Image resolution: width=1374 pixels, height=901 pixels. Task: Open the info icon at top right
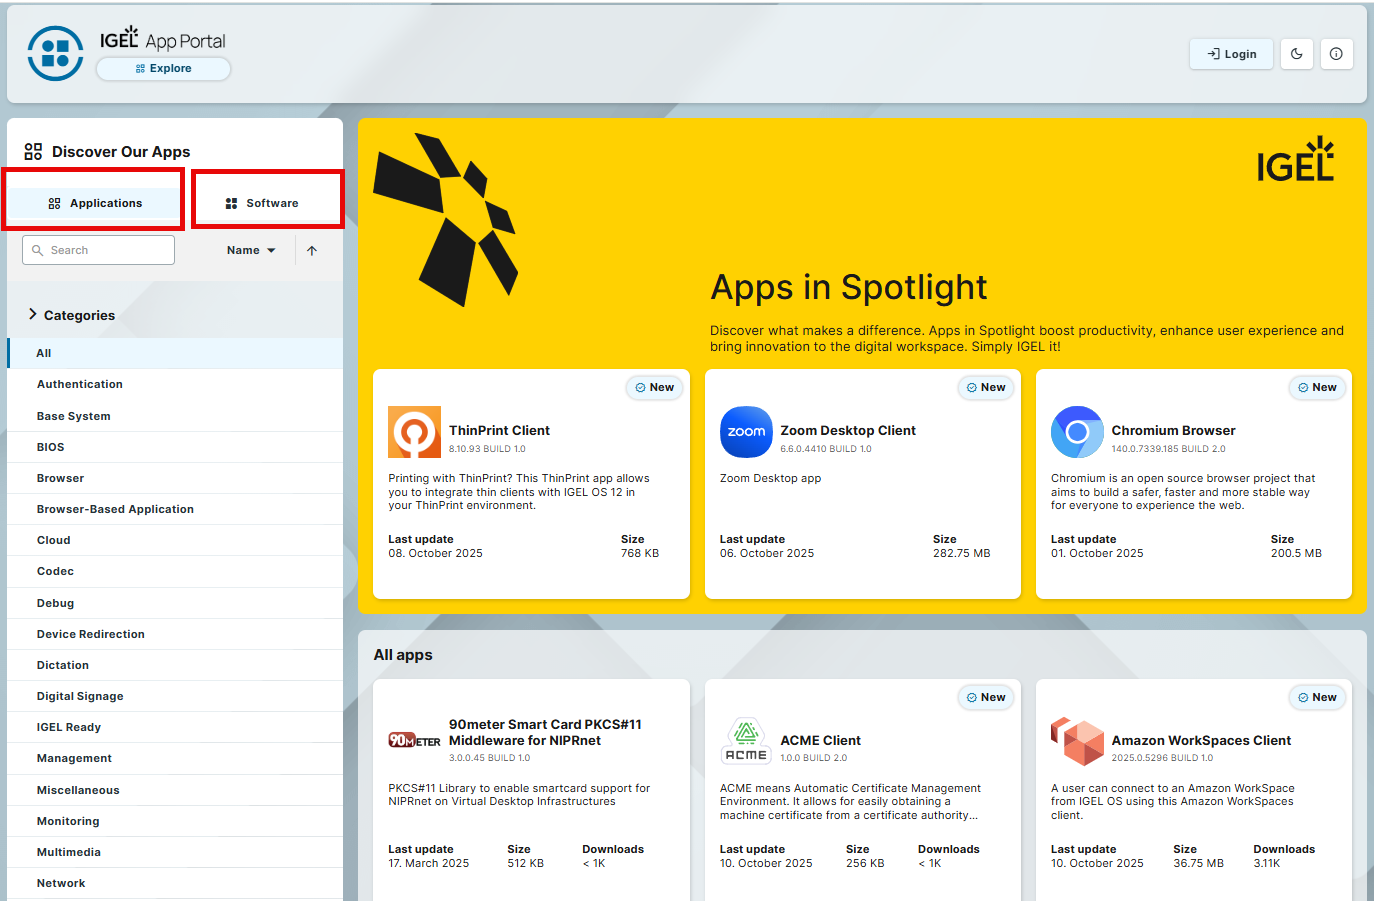(1337, 54)
